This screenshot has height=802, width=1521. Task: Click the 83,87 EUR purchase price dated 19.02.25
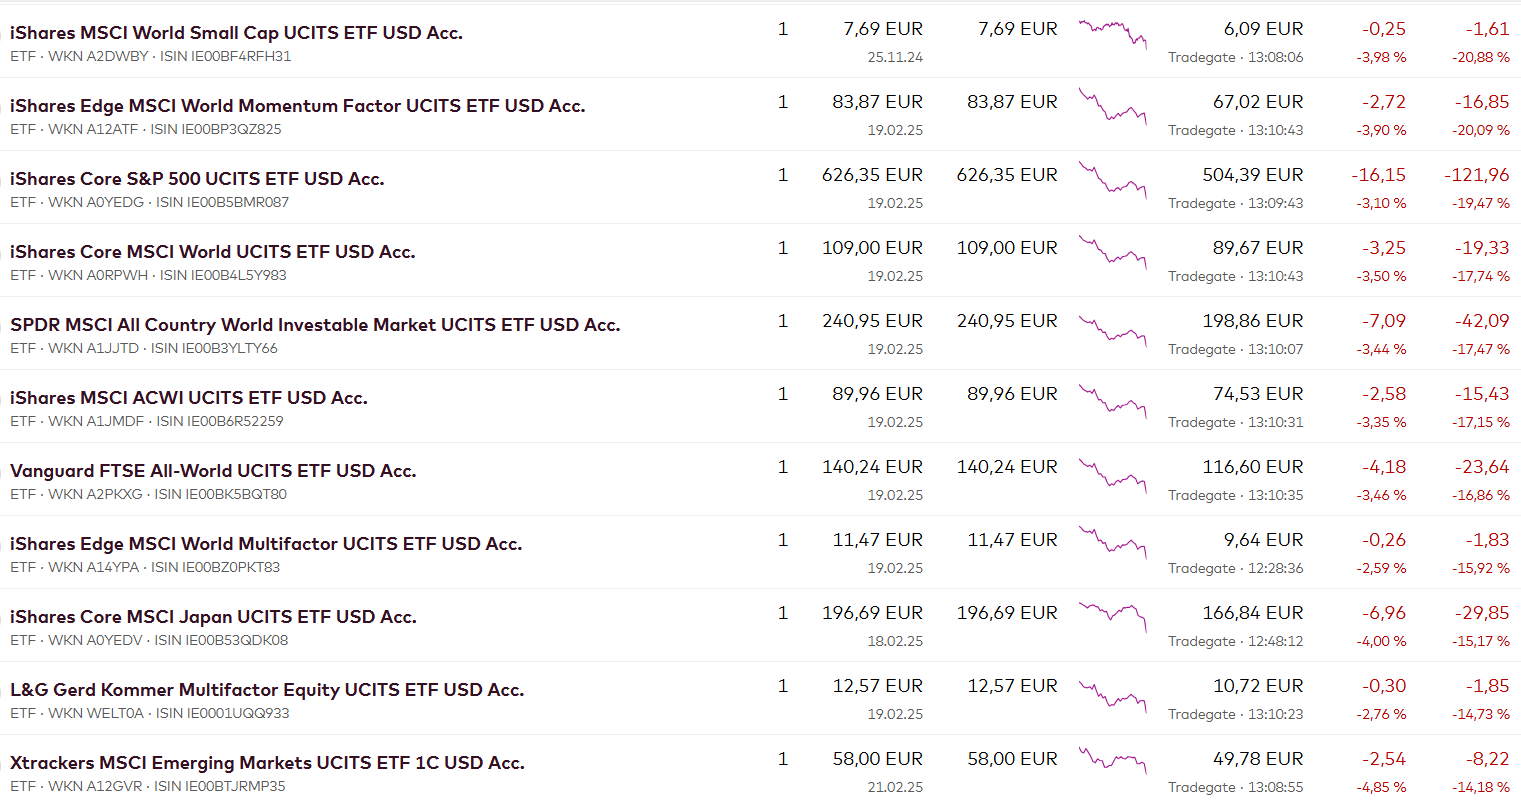pos(877,102)
